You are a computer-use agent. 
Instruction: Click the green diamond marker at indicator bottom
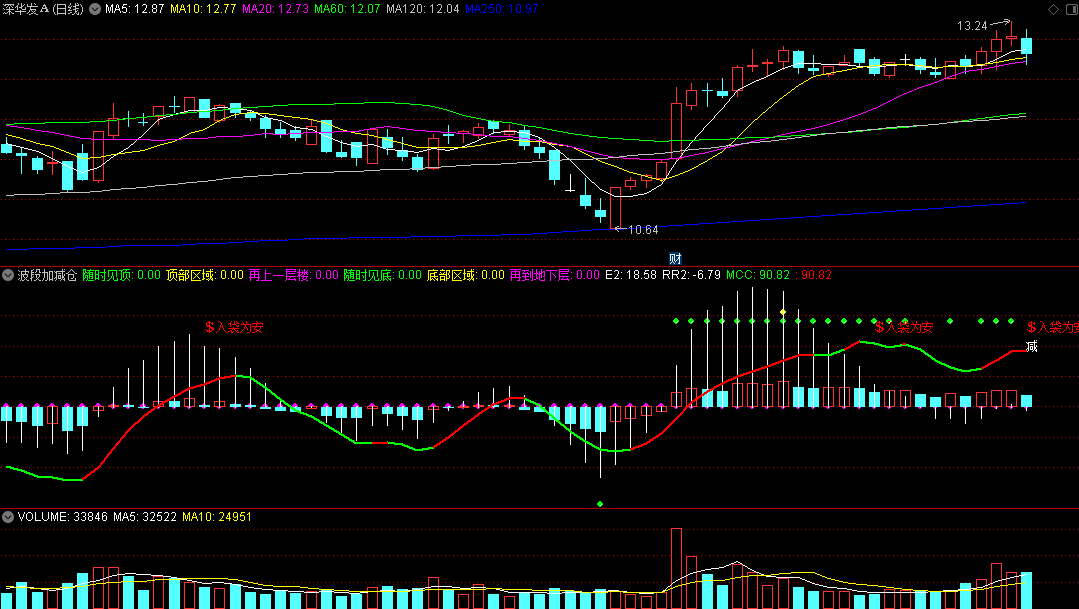[600, 504]
